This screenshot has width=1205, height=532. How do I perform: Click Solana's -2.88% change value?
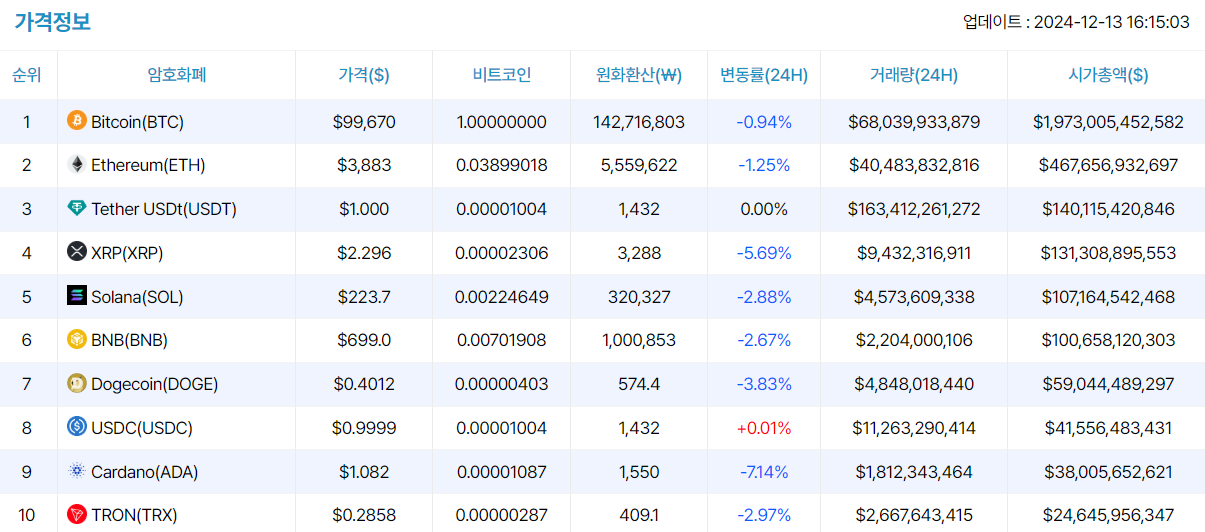tap(764, 297)
